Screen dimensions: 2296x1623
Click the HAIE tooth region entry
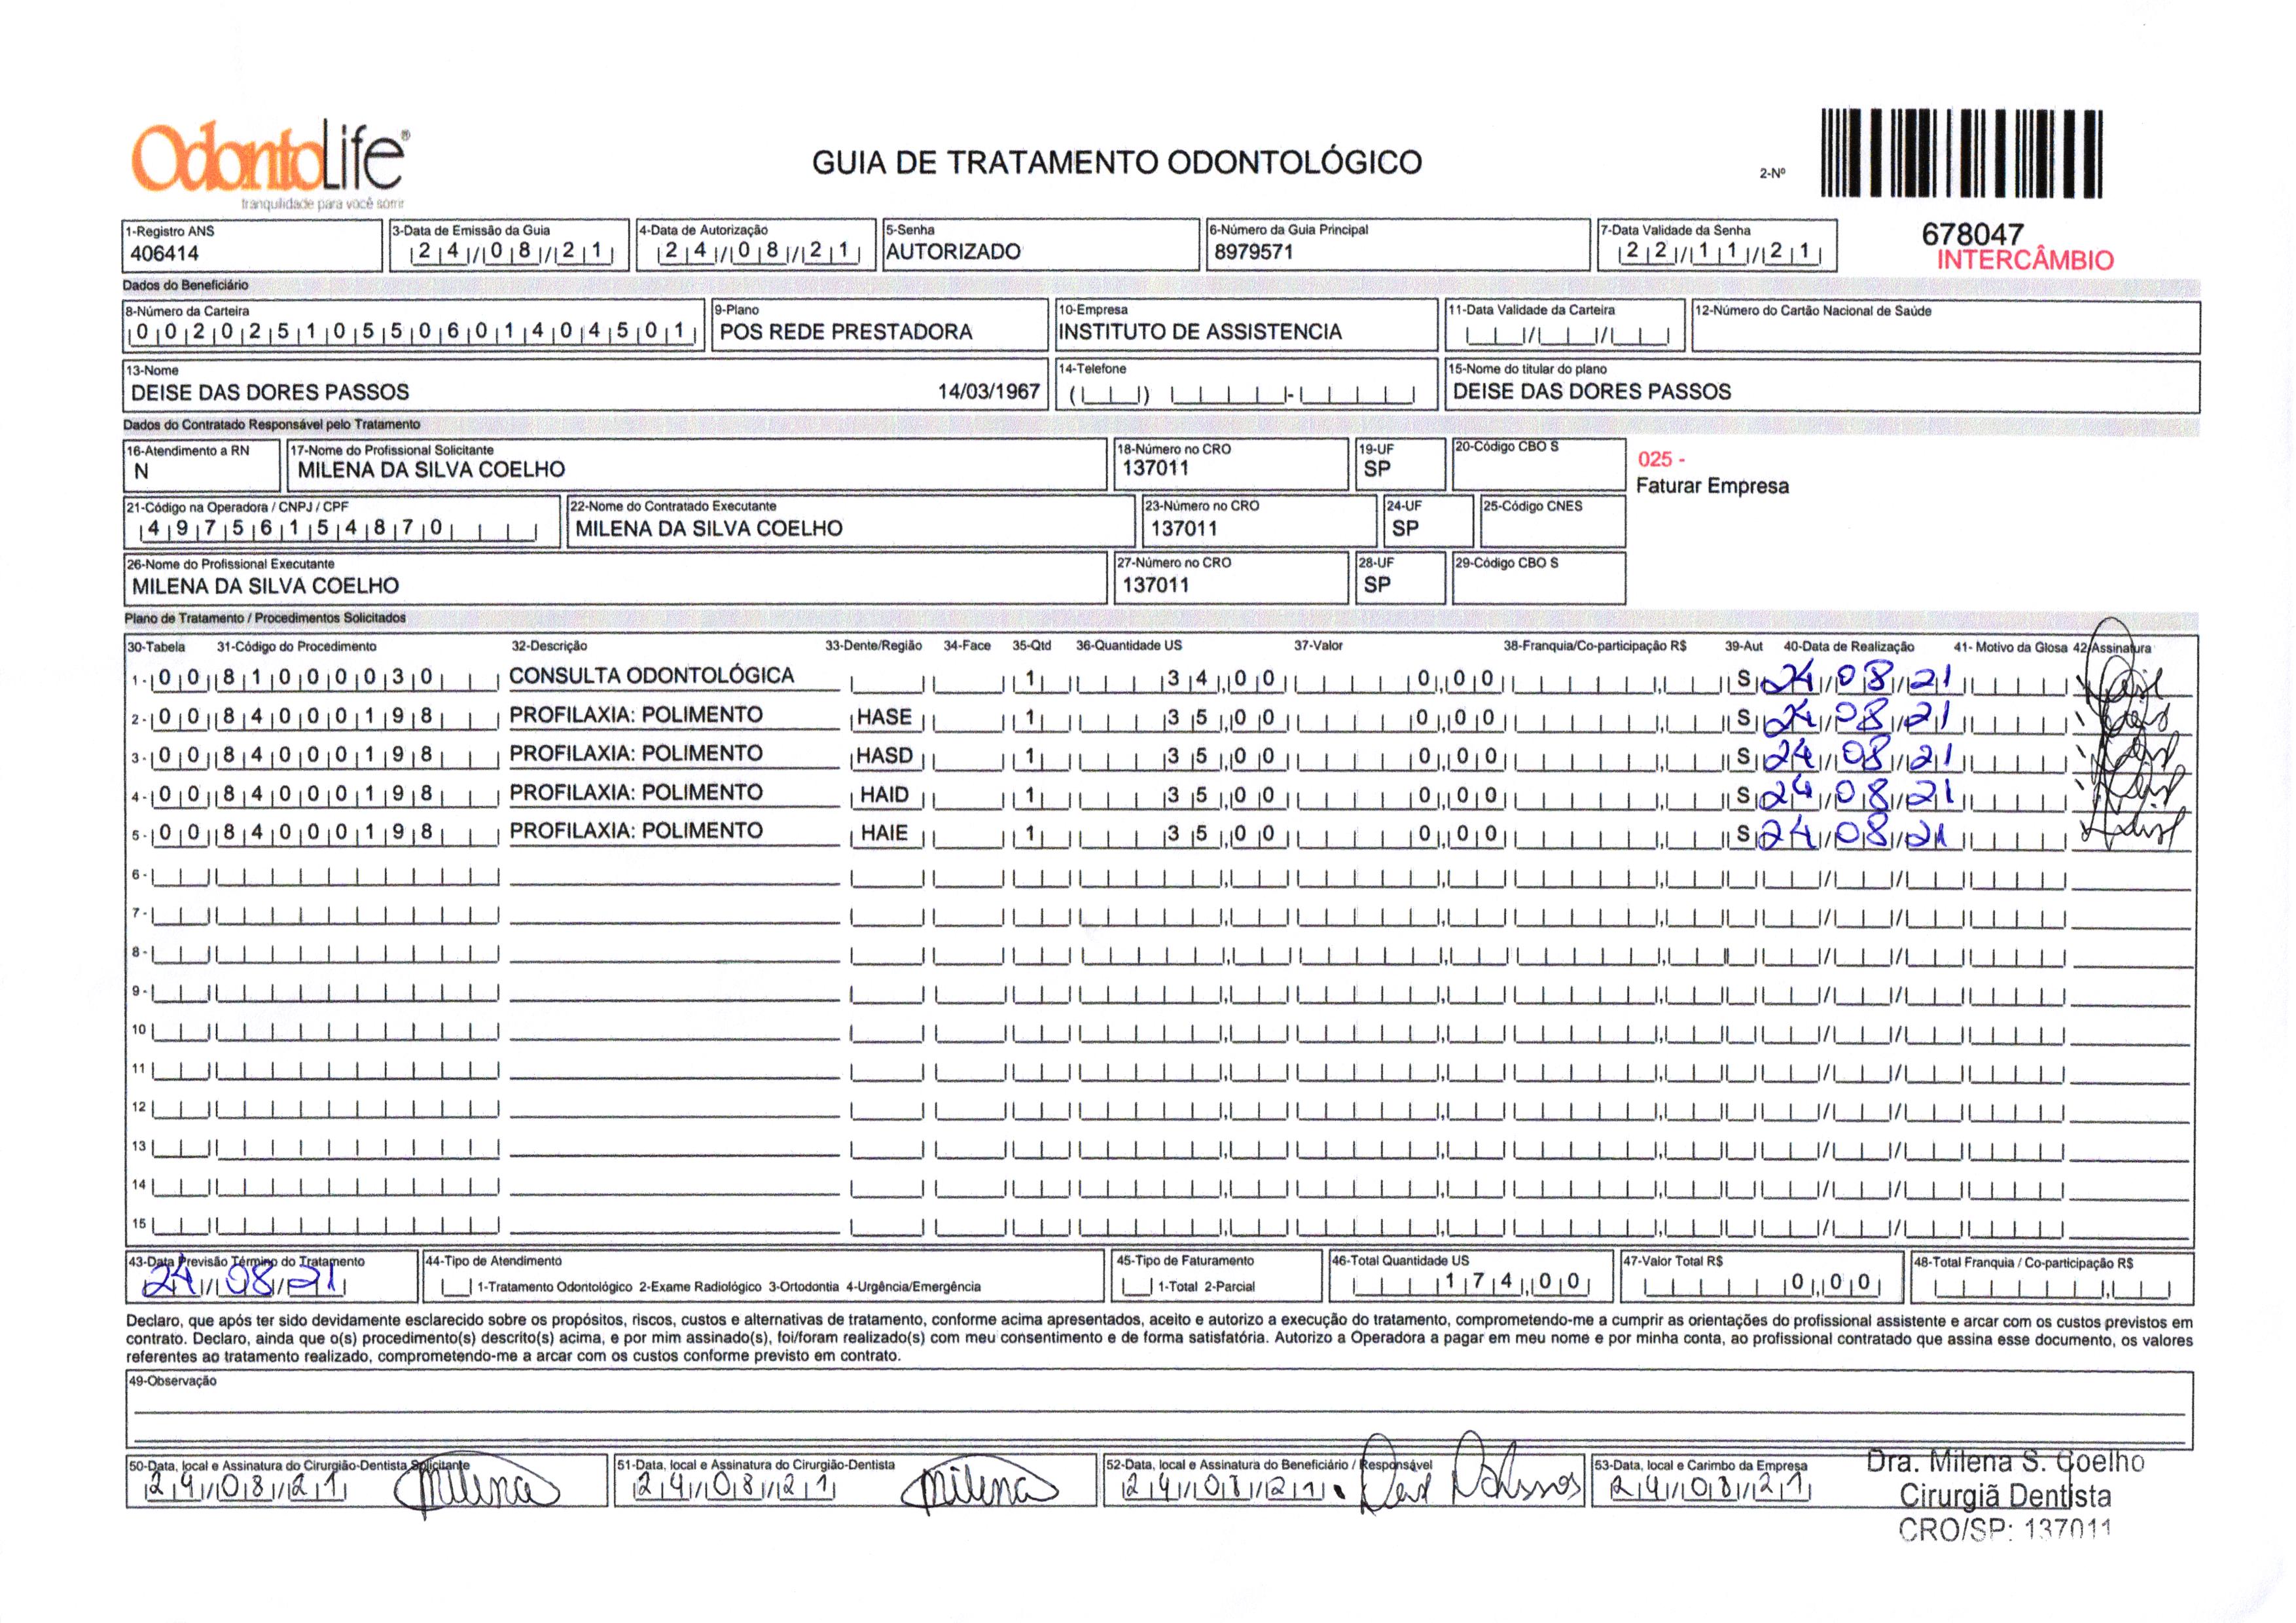(884, 833)
